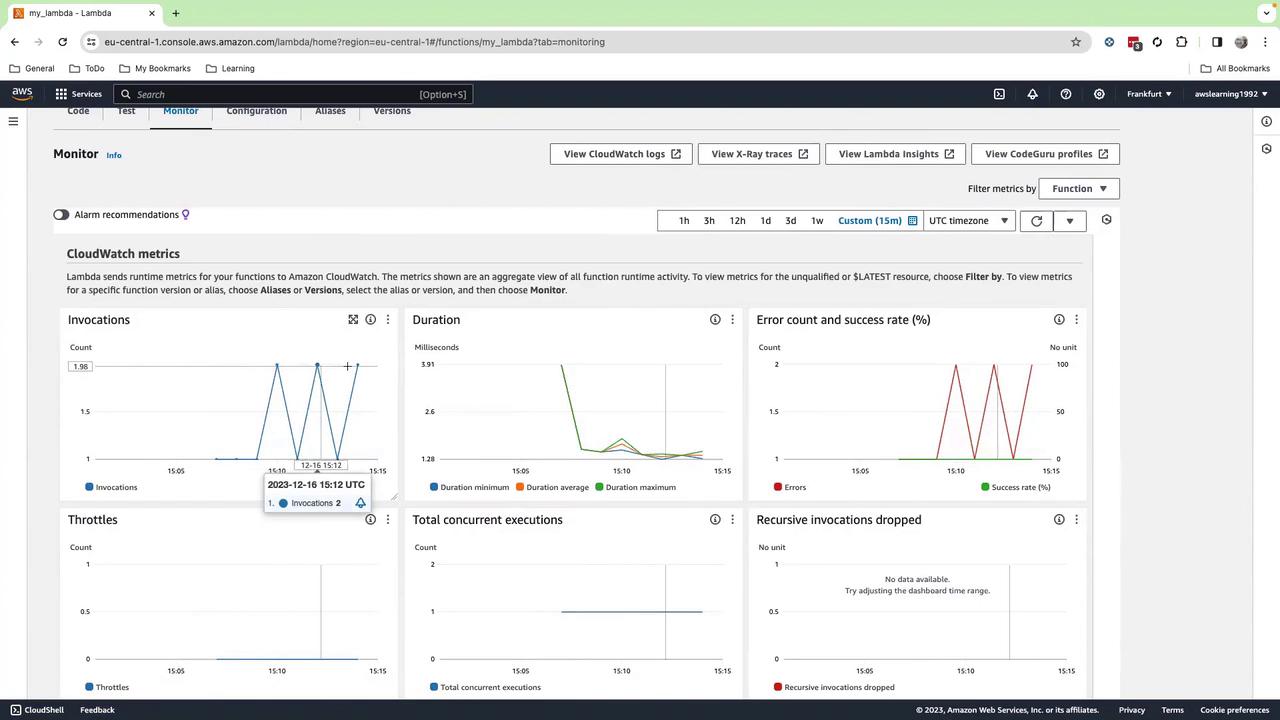
Task: Click the notifications bell icon
Action: 1032,94
